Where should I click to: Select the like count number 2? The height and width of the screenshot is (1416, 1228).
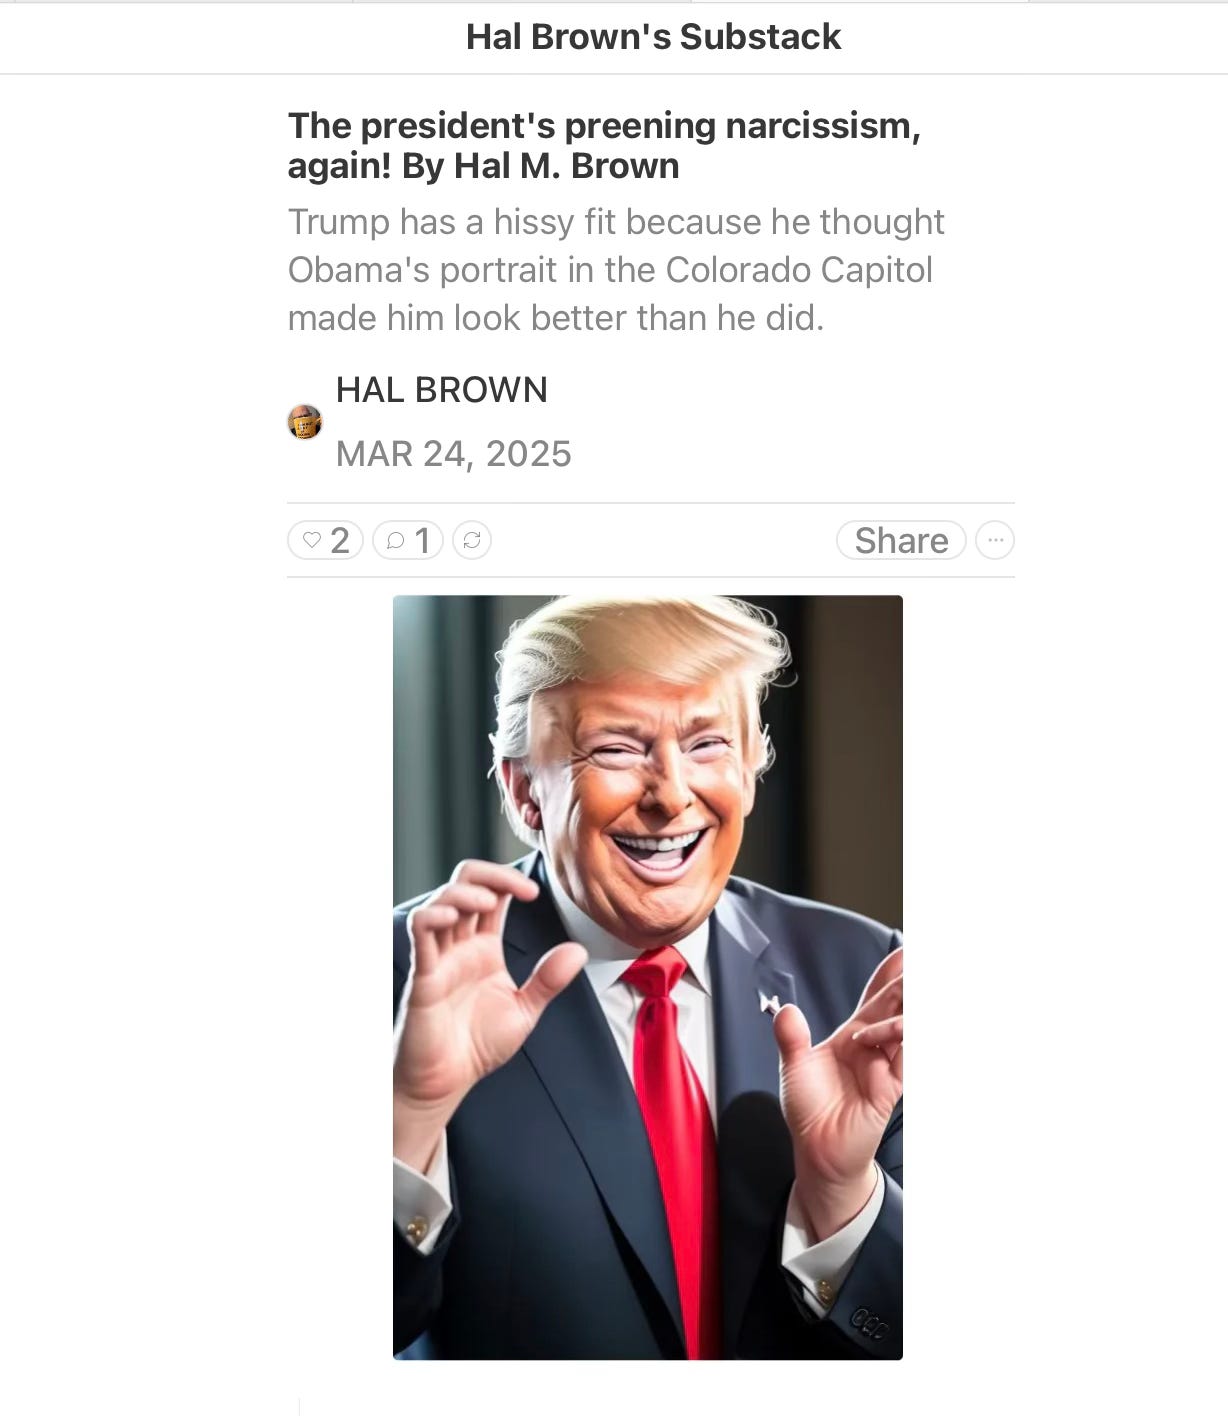340,541
